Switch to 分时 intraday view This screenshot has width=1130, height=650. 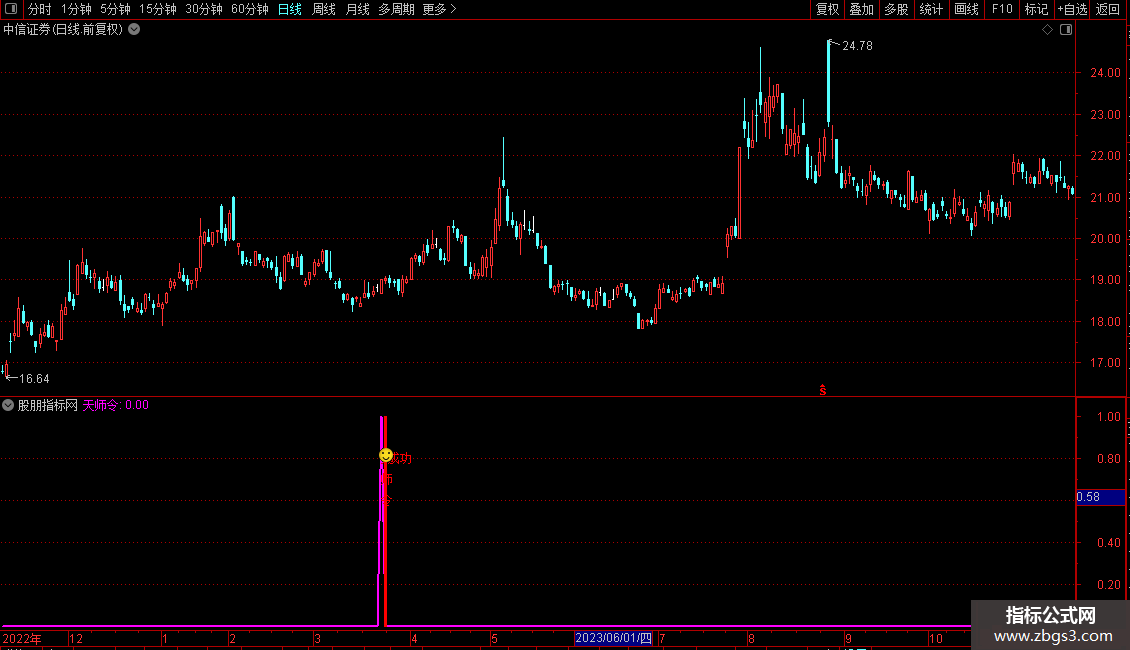(40, 9)
